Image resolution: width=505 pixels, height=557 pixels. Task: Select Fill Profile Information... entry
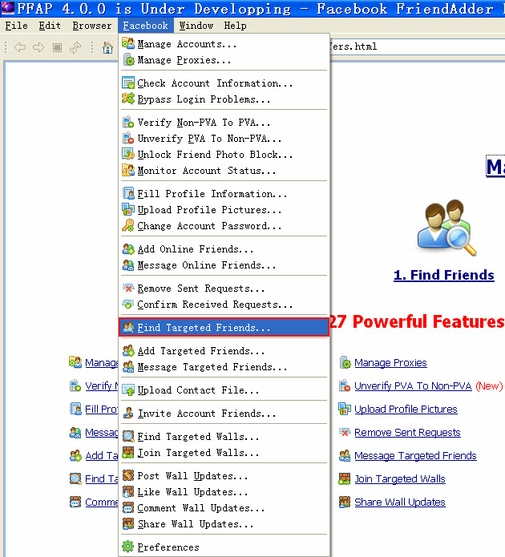click(x=224, y=194)
